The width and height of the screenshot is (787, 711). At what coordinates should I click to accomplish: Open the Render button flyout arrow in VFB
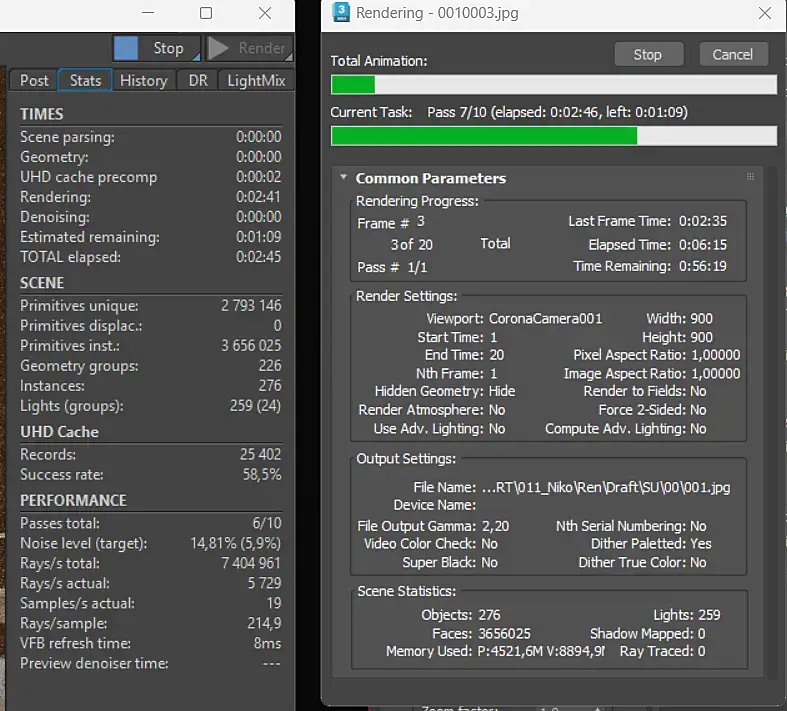[x=289, y=57]
